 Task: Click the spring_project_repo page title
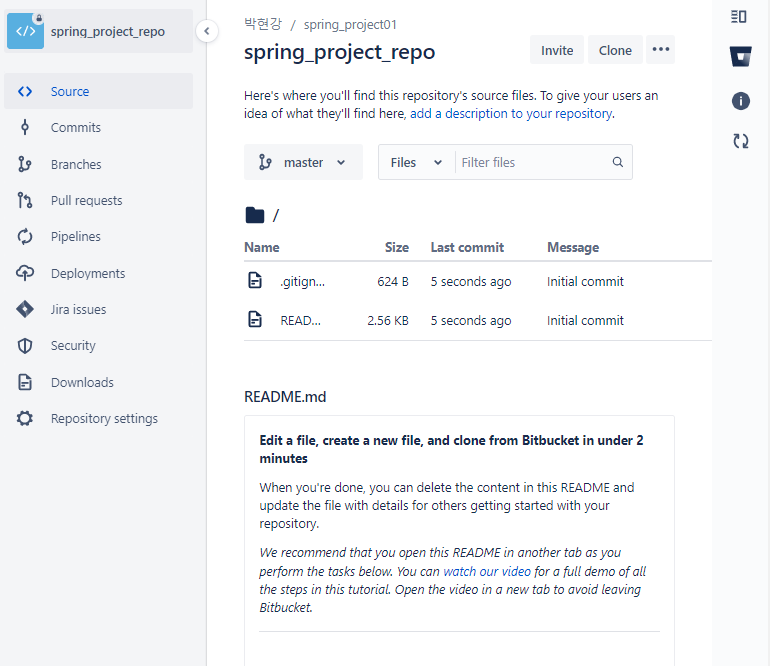click(x=339, y=52)
